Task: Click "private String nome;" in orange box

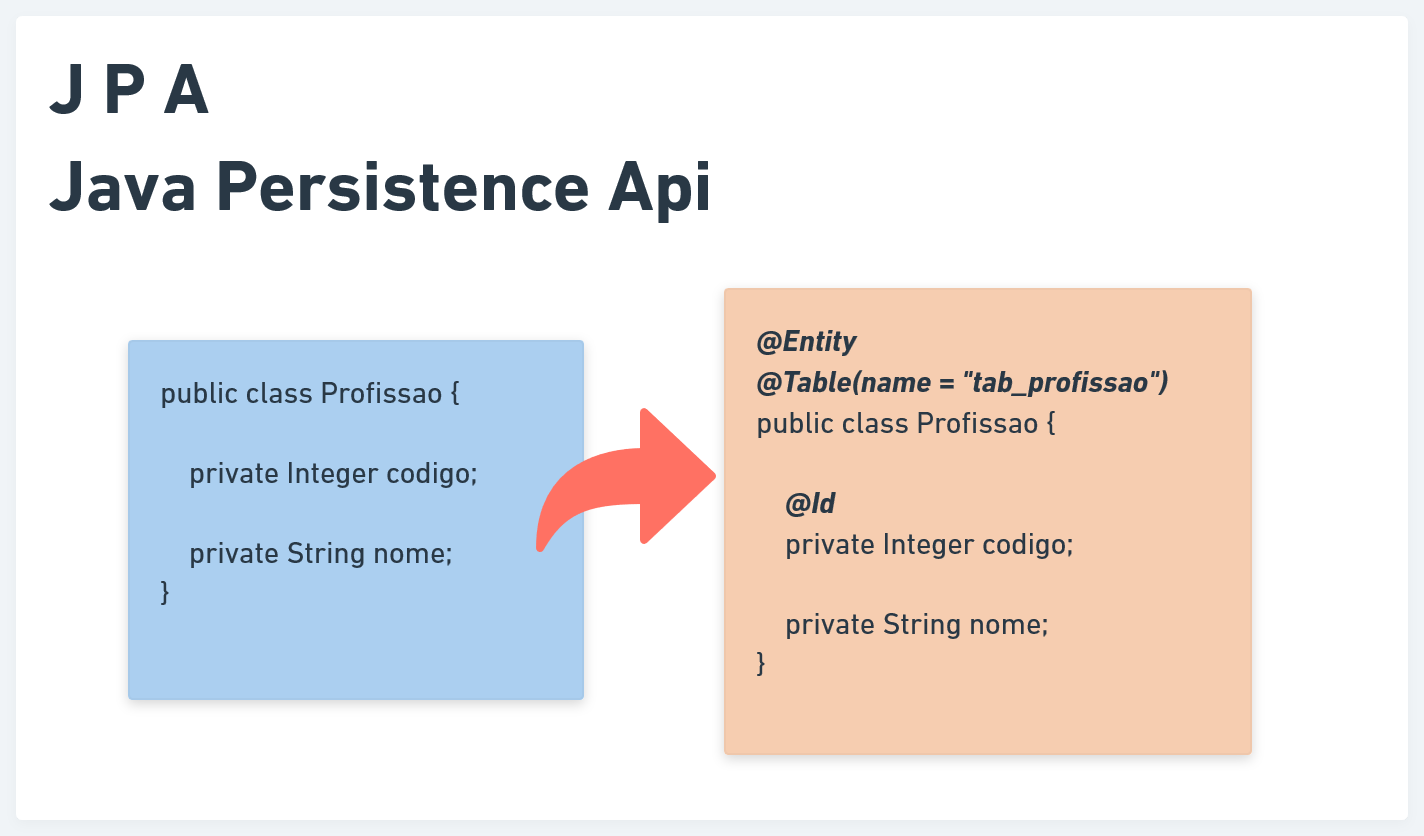Action: [917, 624]
